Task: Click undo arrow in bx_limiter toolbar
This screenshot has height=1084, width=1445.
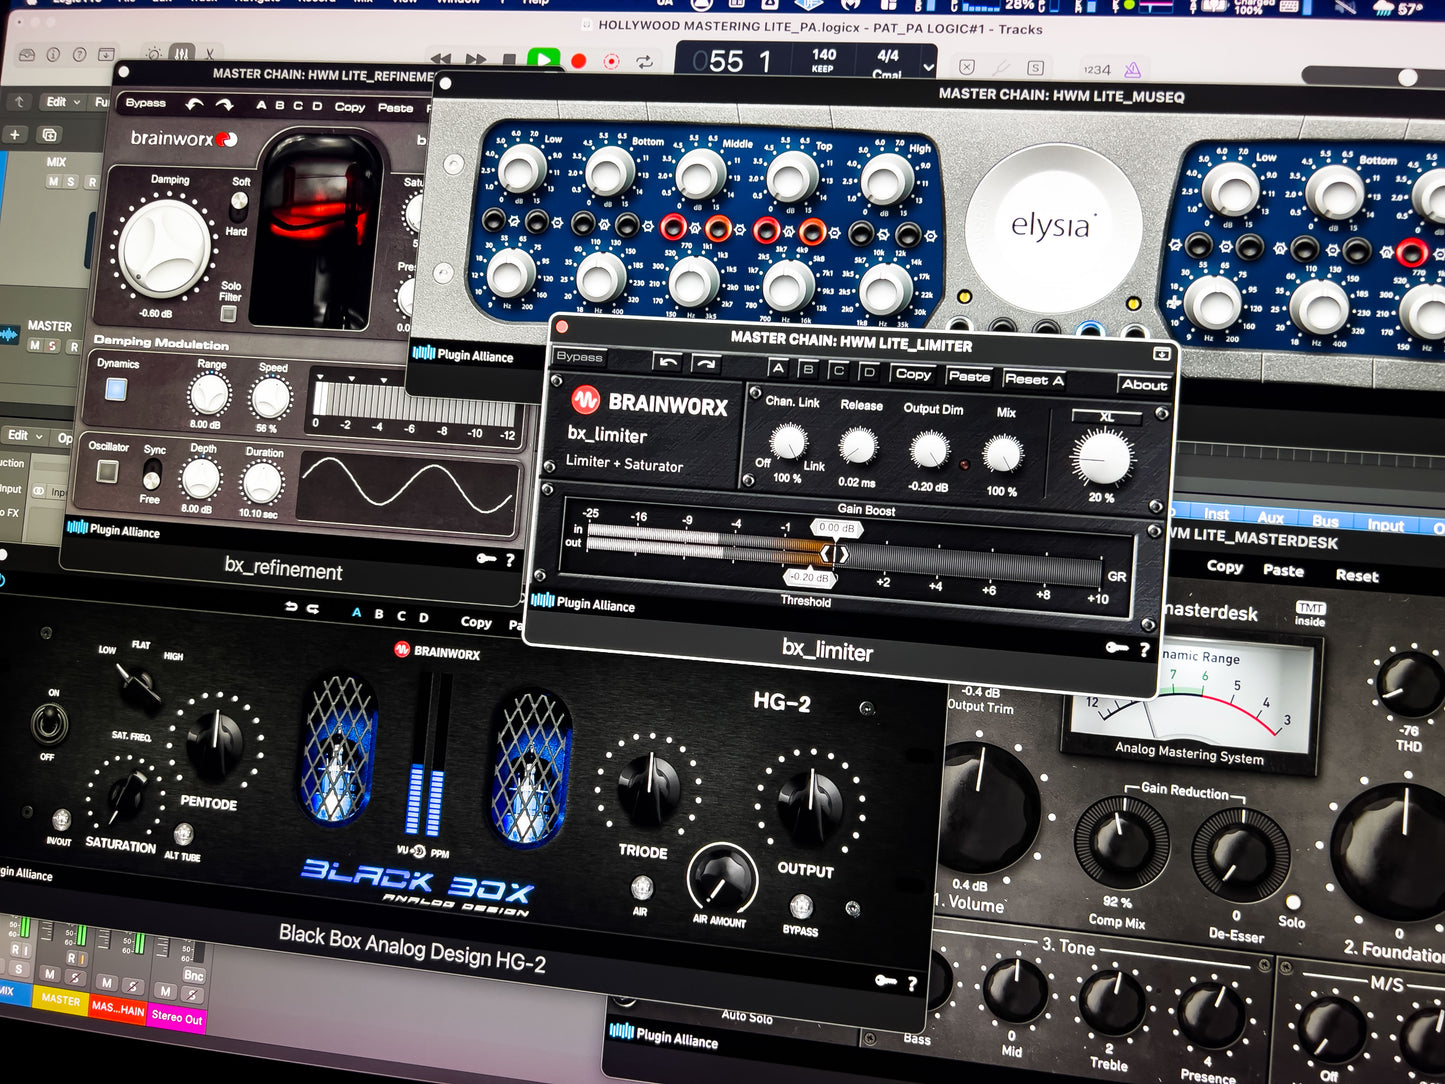Action: pyautogui.click(x=669, y=362)
